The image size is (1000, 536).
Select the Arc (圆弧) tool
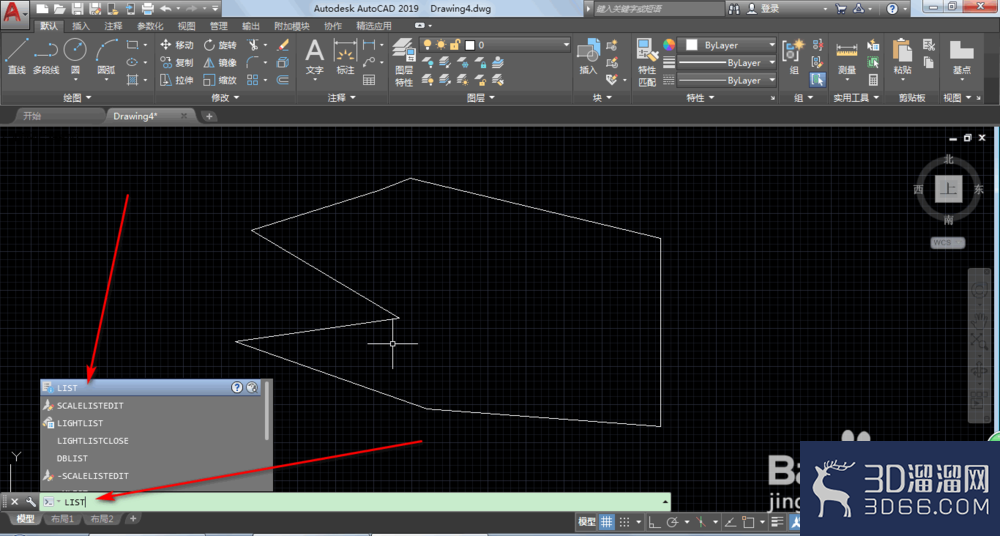[x=107, y=56]
